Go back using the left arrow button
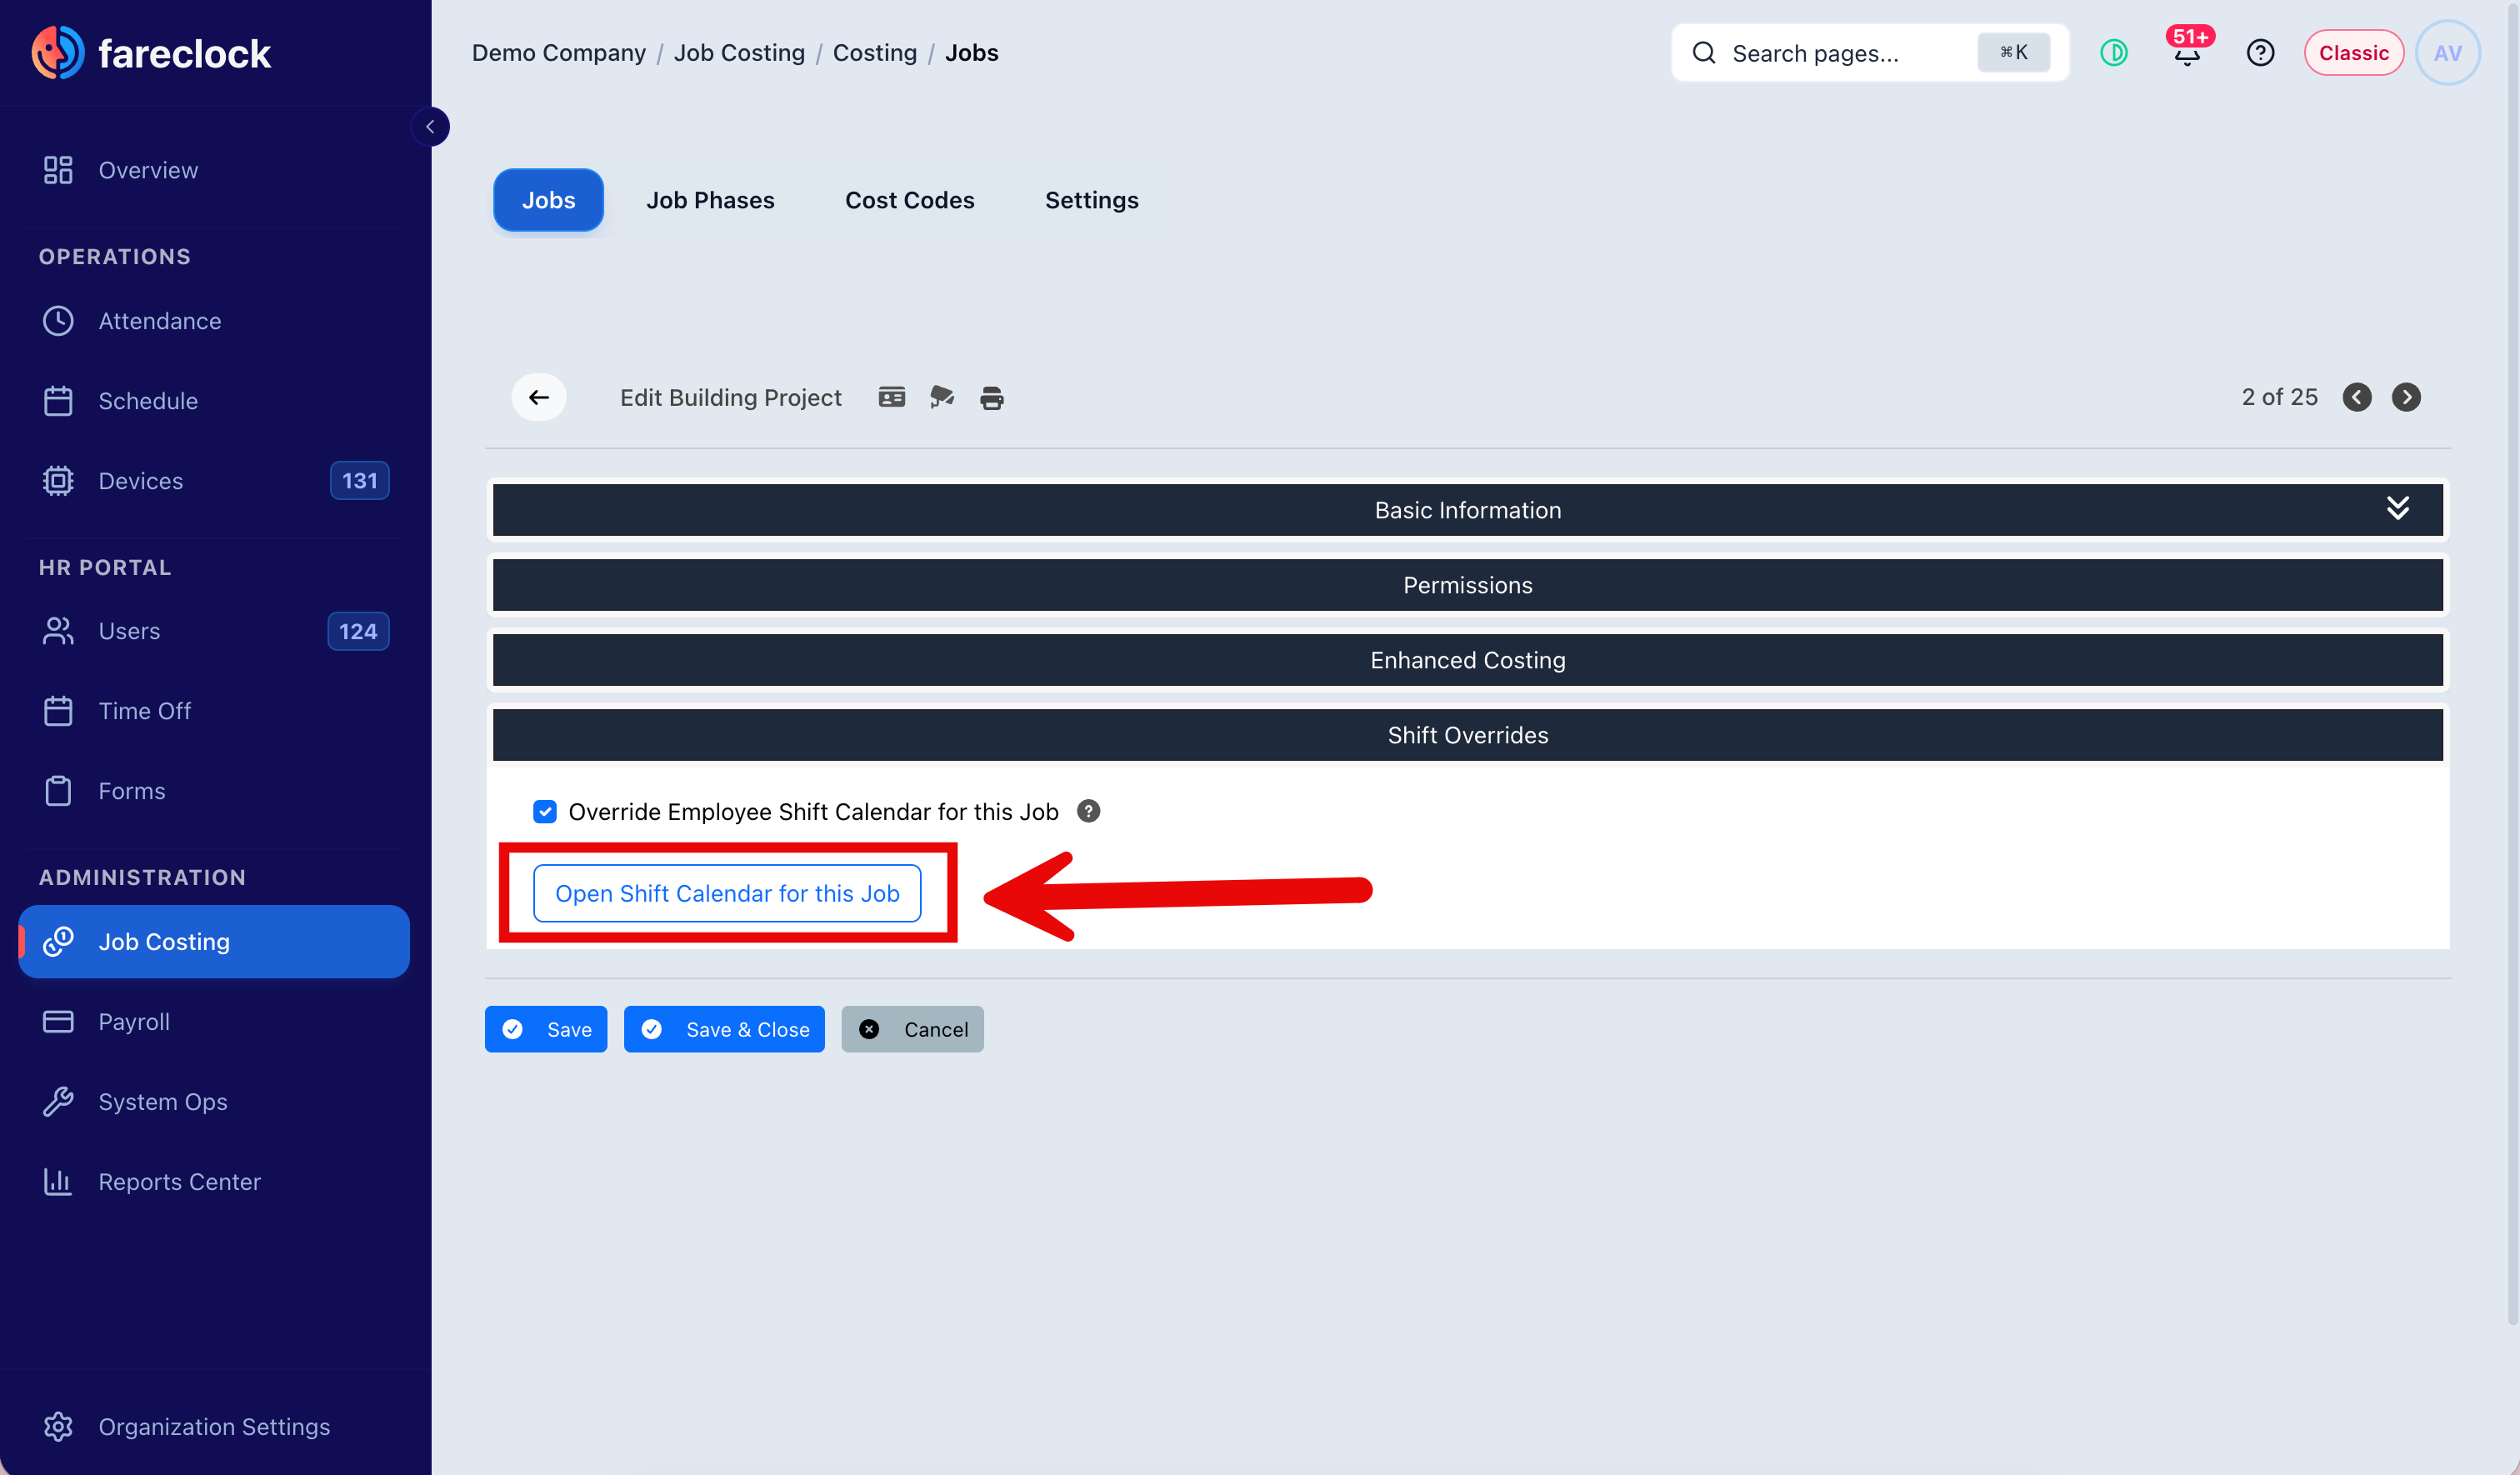2520x1475 pixels. [x=539, y=397]
